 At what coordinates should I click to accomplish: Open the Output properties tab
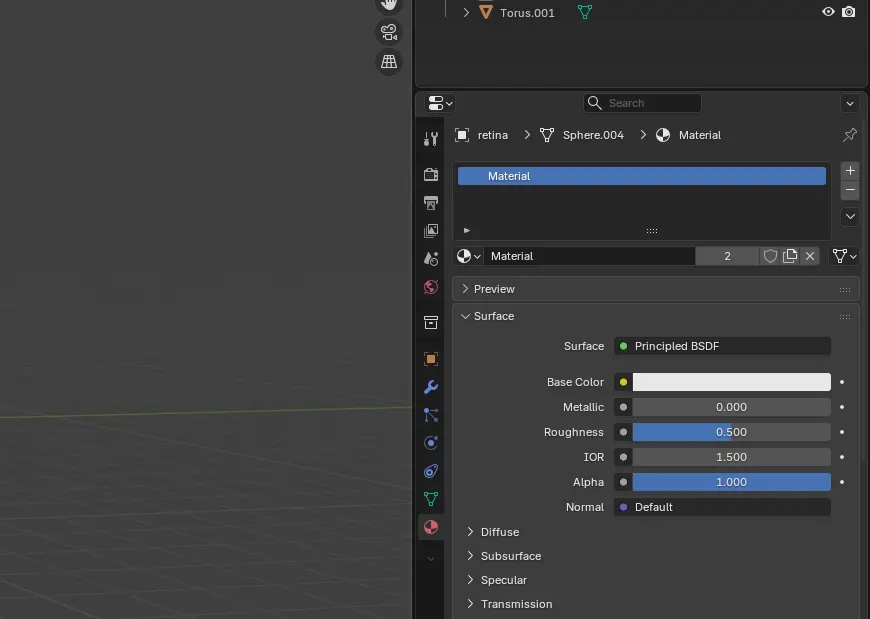point(431,203)
